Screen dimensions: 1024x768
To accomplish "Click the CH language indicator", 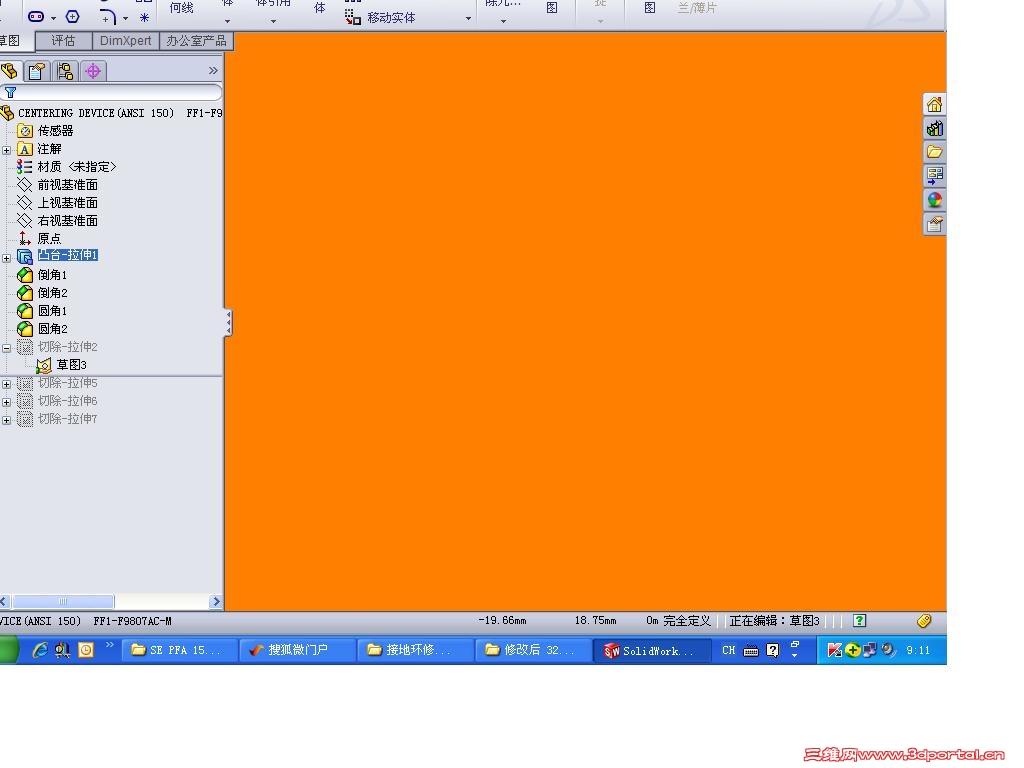I will tap(728, 650).
